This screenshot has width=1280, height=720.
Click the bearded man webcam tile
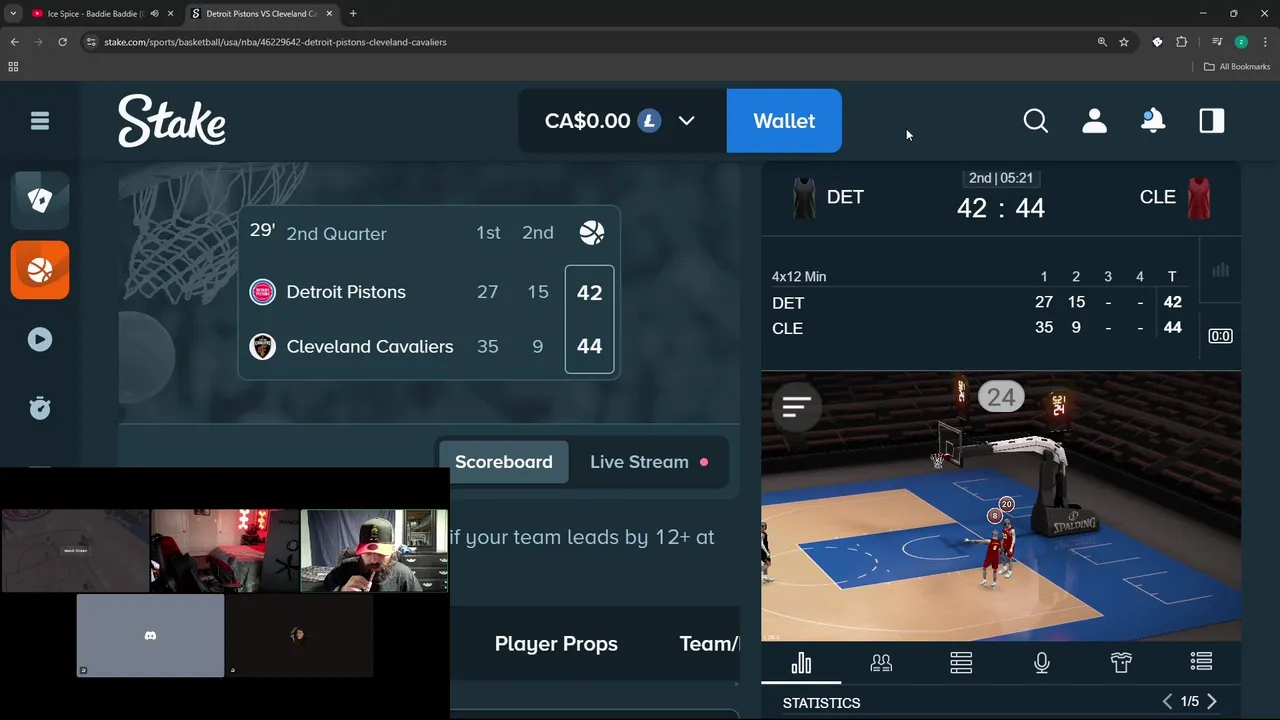[374, 551]
